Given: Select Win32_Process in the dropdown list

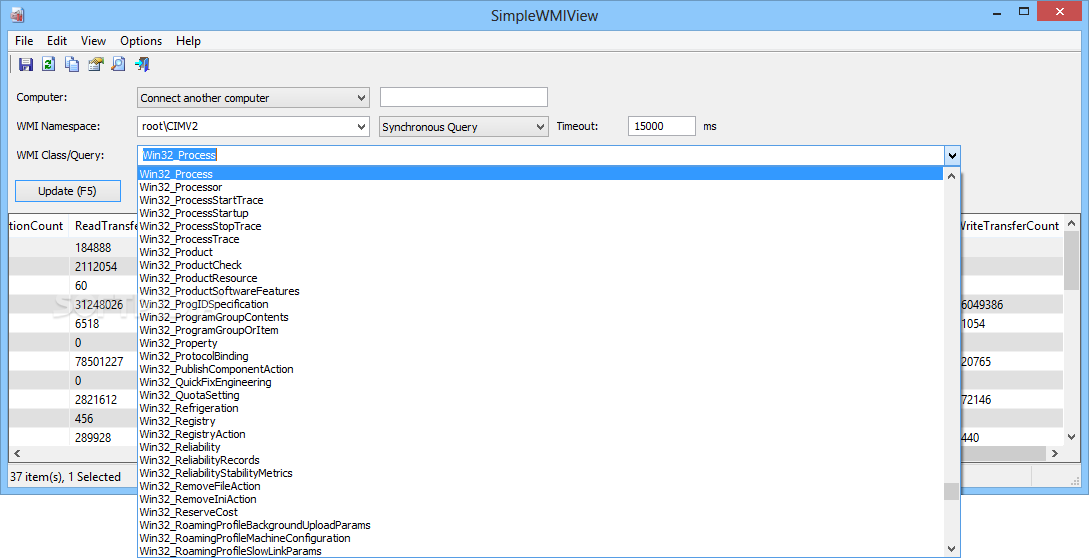Looking at the screenshot, I should (540, 174).
